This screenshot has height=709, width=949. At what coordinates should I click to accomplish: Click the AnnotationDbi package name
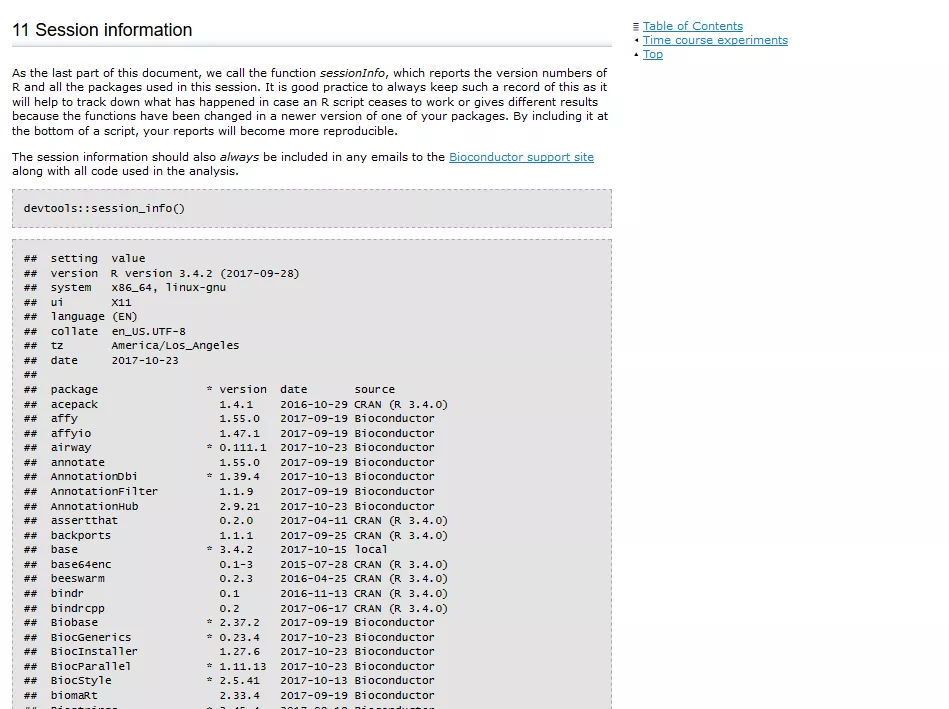point(94,477)
